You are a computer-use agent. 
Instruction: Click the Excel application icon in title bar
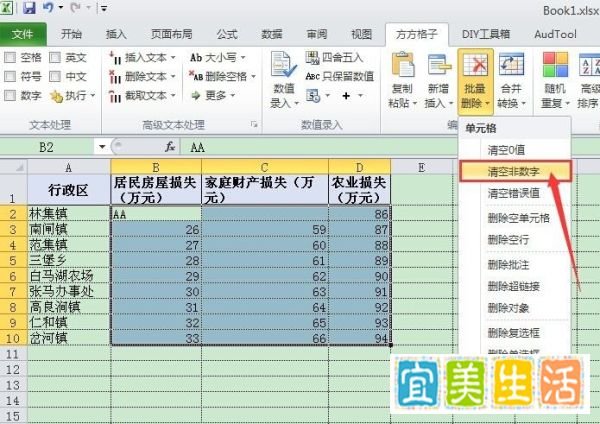(x=6, y=7)
